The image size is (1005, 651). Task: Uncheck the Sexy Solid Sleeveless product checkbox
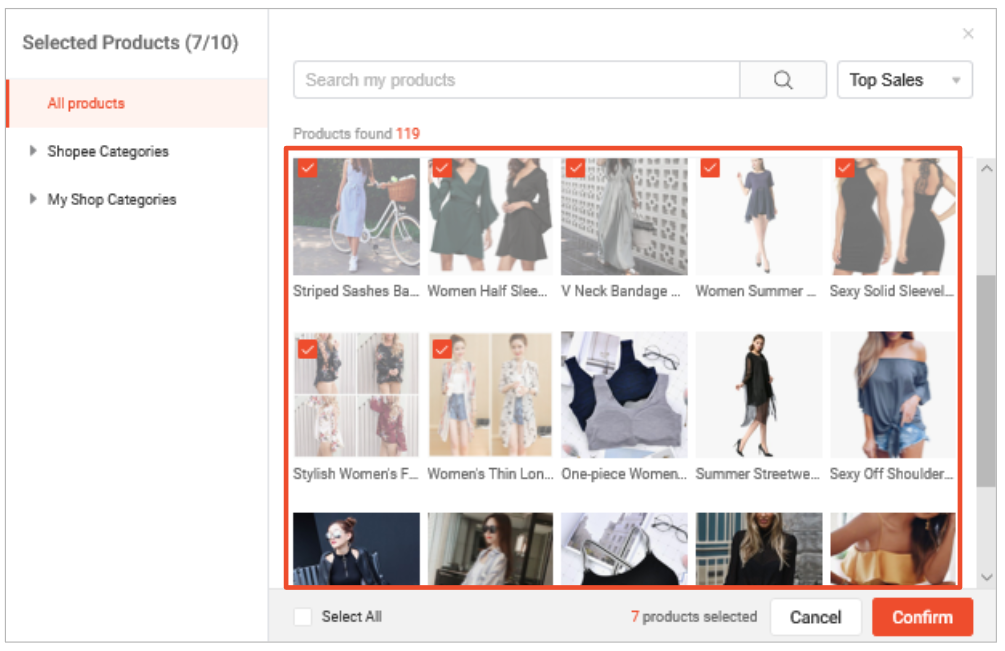(x=845, y=168)
